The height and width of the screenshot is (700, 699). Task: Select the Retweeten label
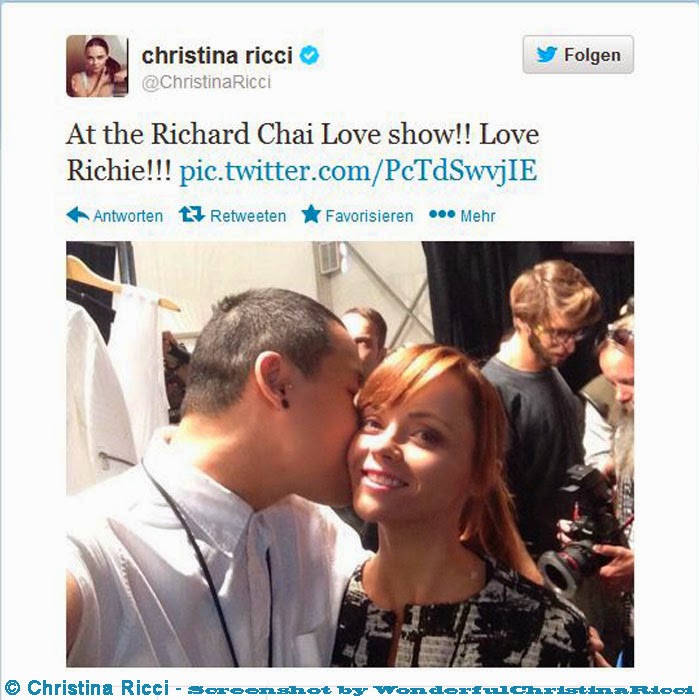point(248,216)
